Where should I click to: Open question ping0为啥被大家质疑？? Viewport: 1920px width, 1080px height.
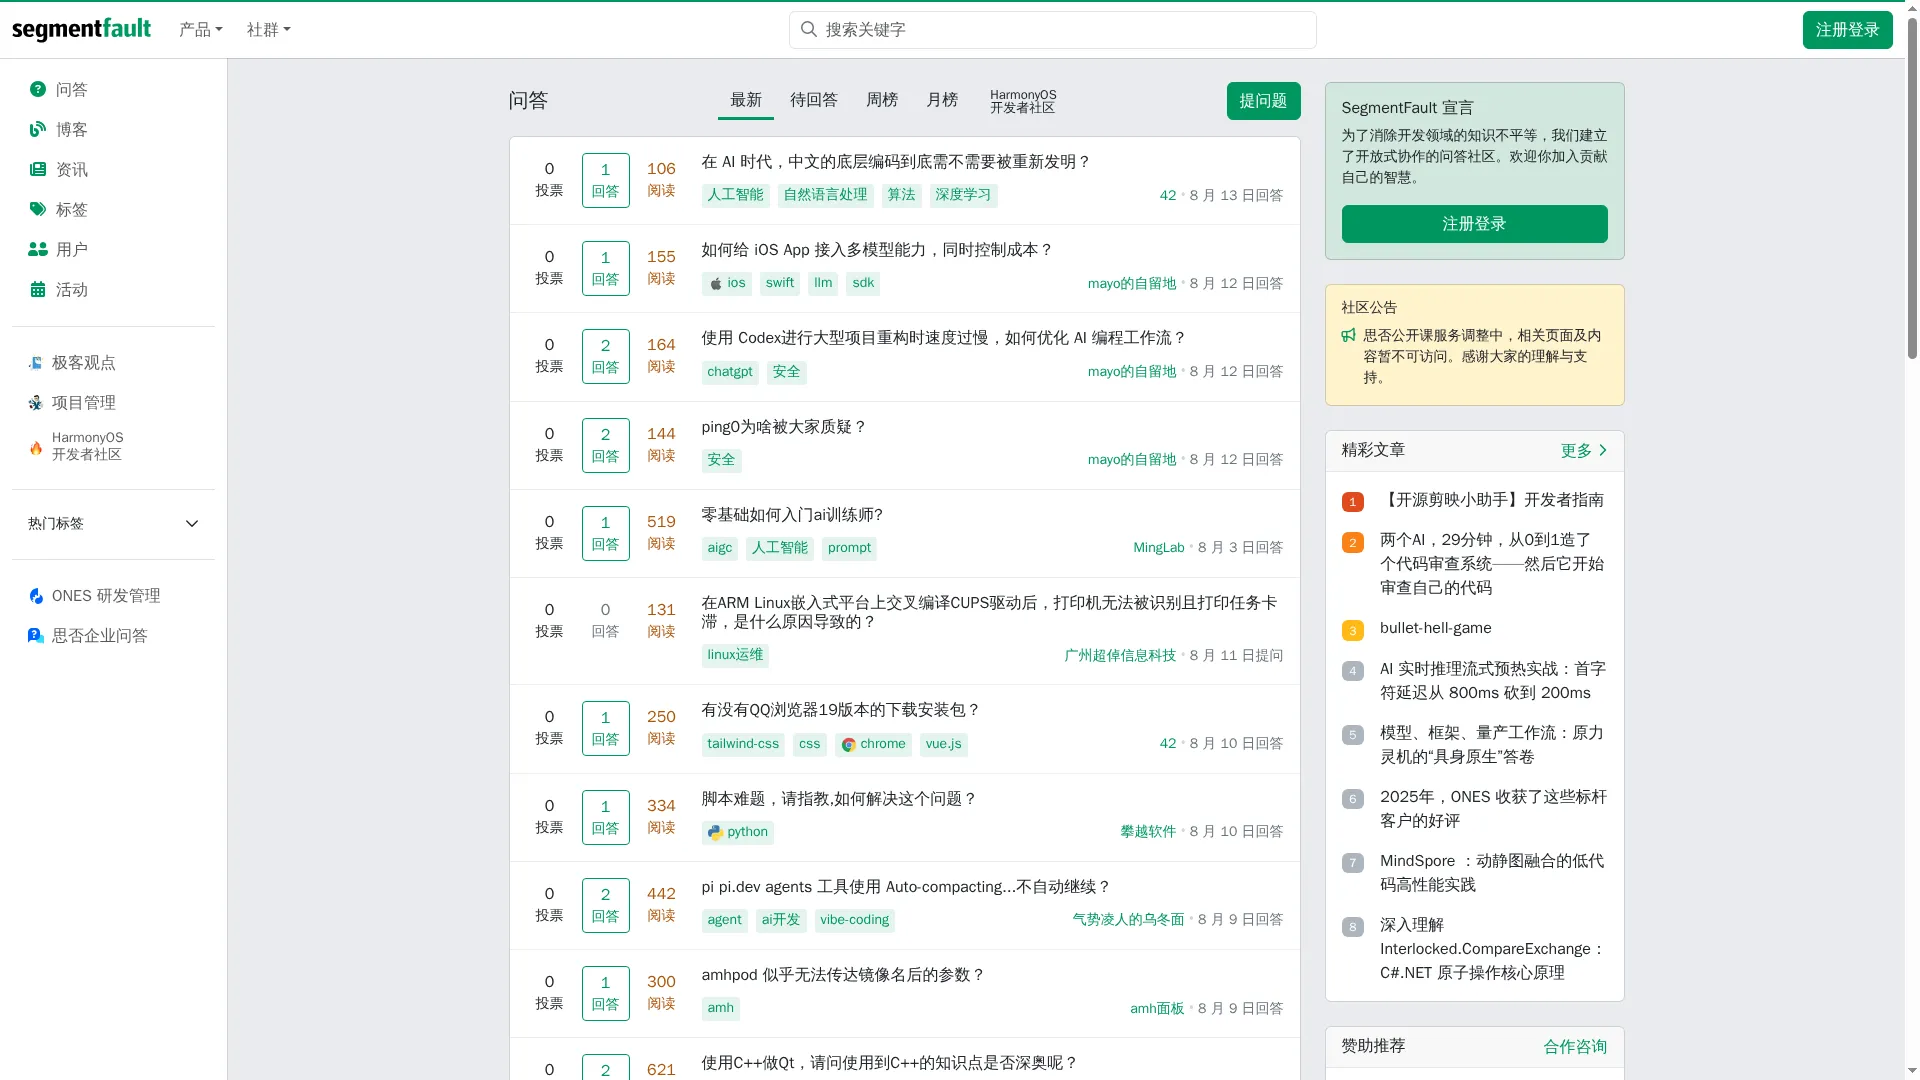pyautogui.click(x=784, y=427)
